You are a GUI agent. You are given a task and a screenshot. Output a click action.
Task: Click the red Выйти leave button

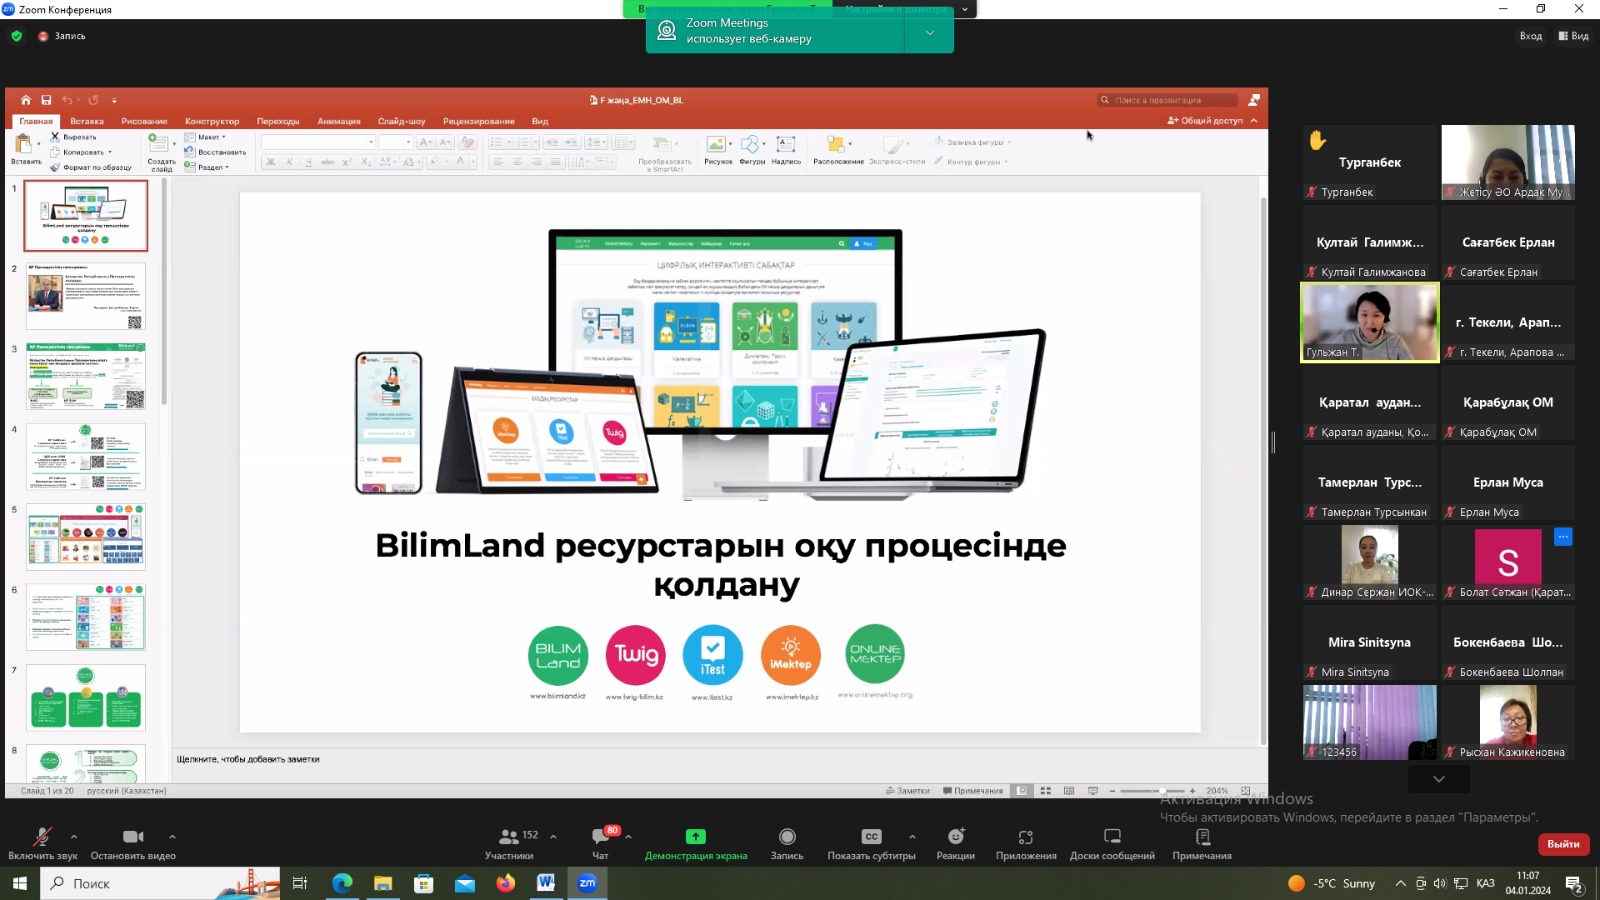1563,844
